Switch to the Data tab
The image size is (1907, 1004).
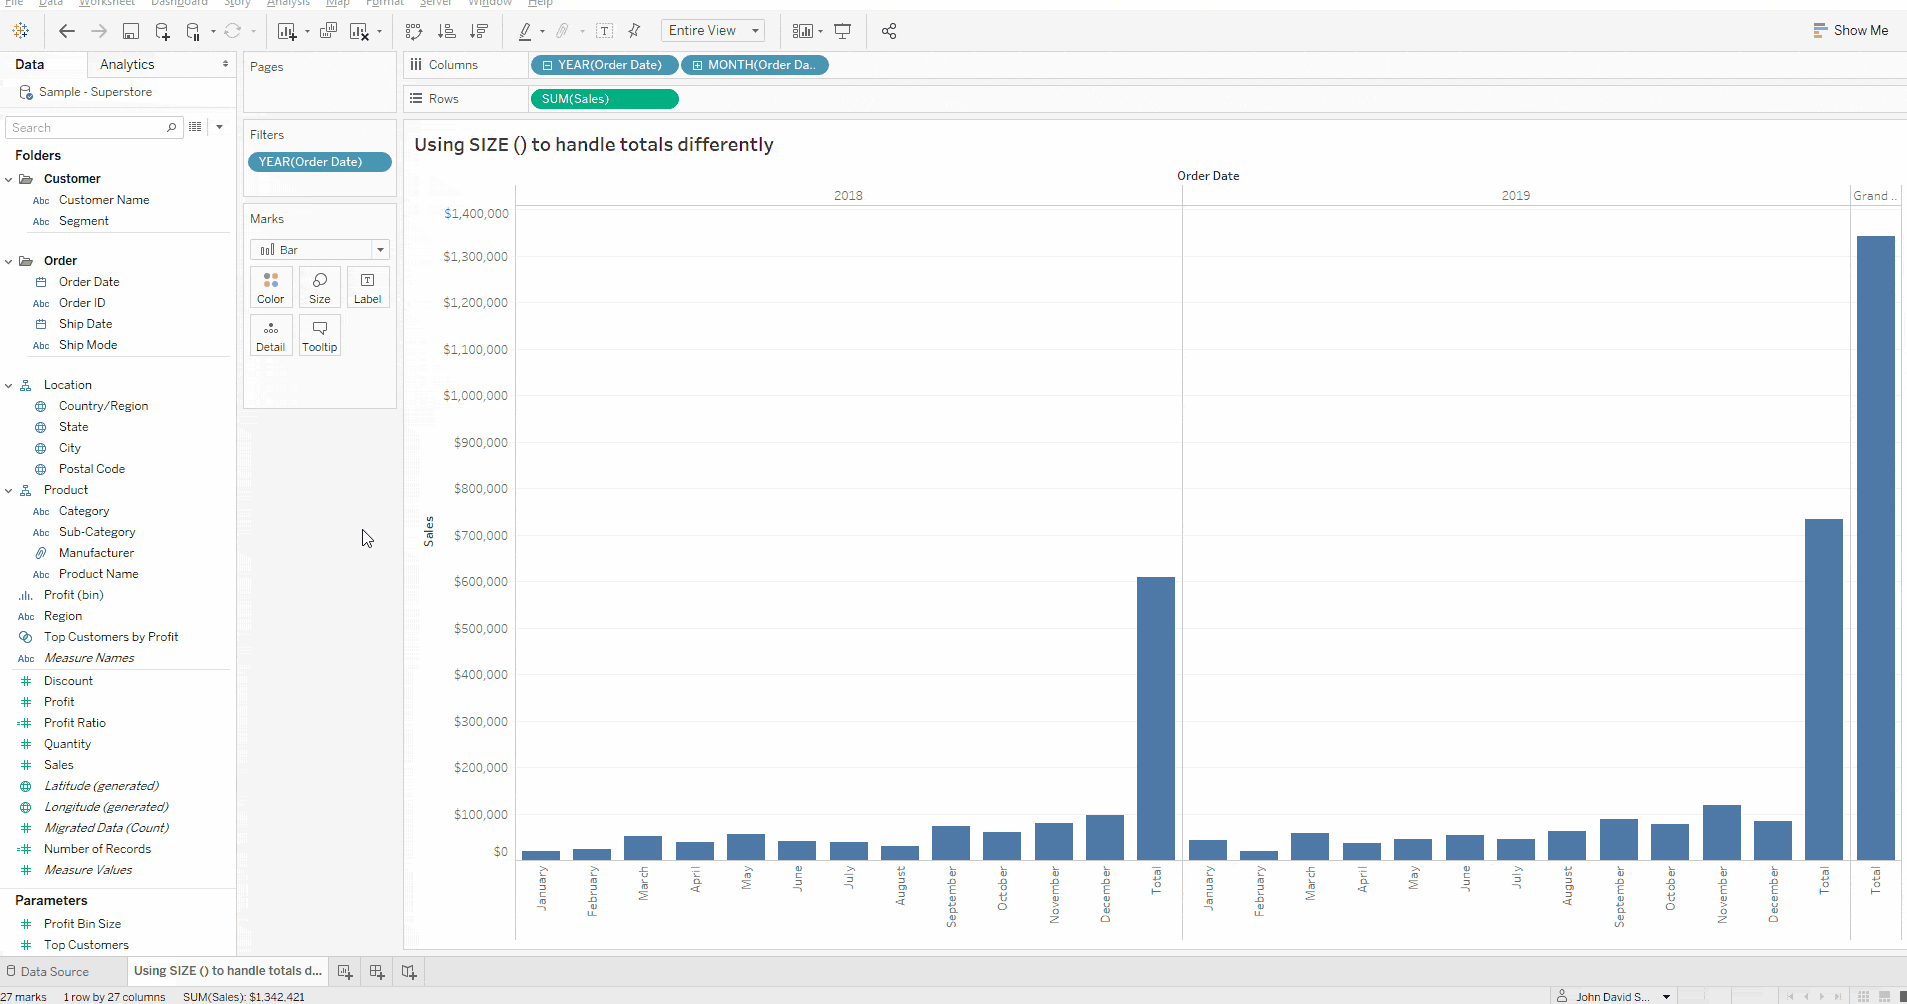[30, 64]
